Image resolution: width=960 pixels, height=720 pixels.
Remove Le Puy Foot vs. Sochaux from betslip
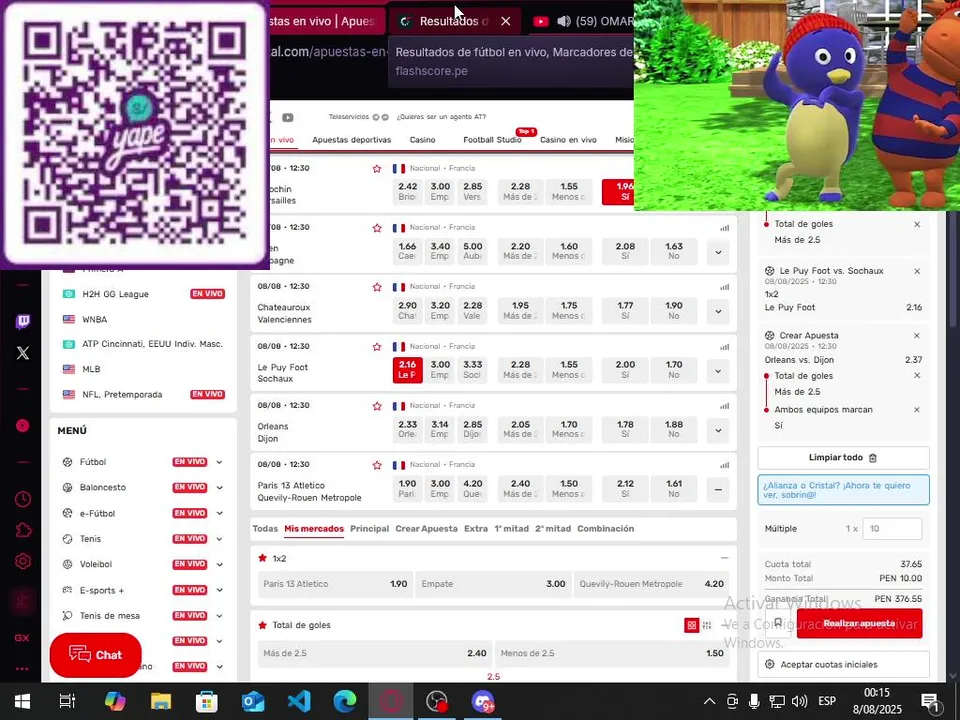click(917, 271)
